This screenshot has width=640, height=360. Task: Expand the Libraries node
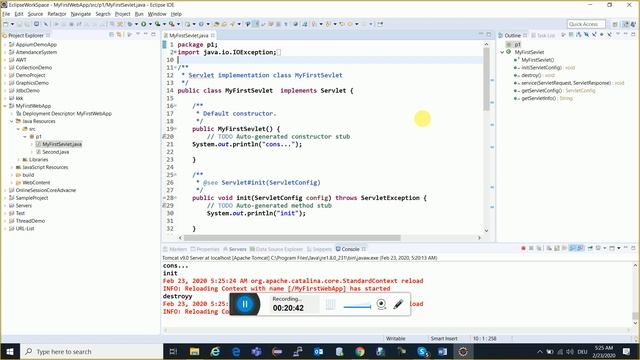point(18,160)
